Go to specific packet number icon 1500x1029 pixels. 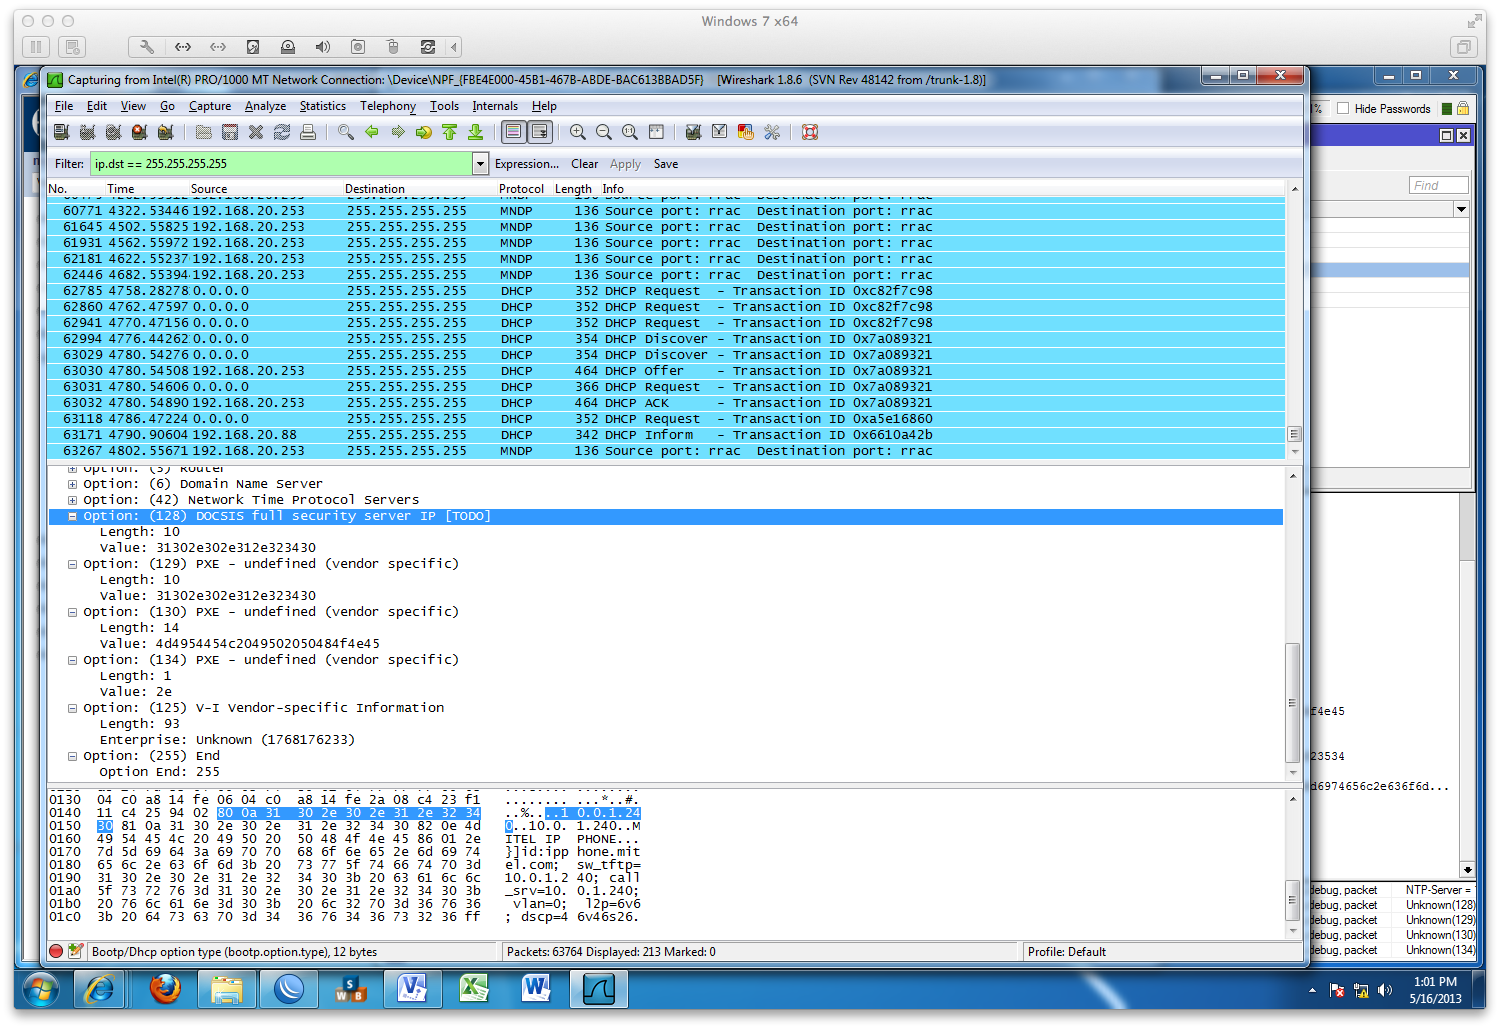coord(423,132)
